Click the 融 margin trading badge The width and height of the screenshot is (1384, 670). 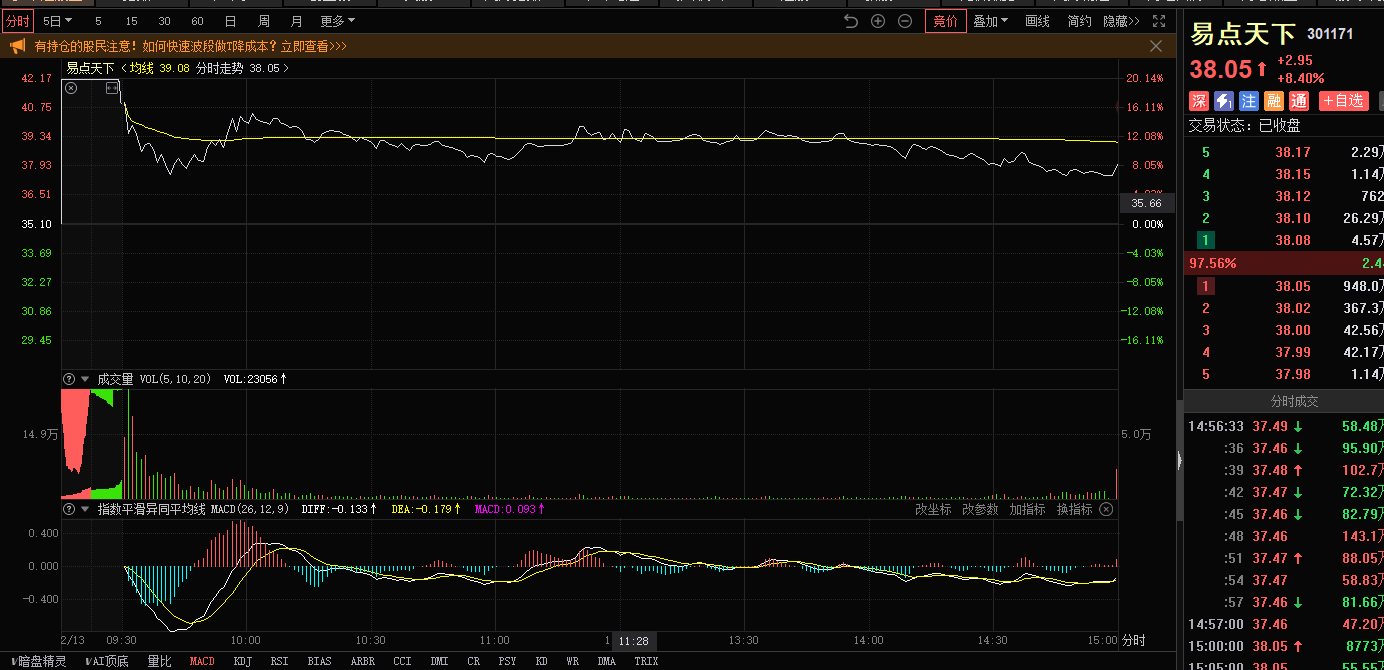pyautogui.click(x=1274, y=101)
